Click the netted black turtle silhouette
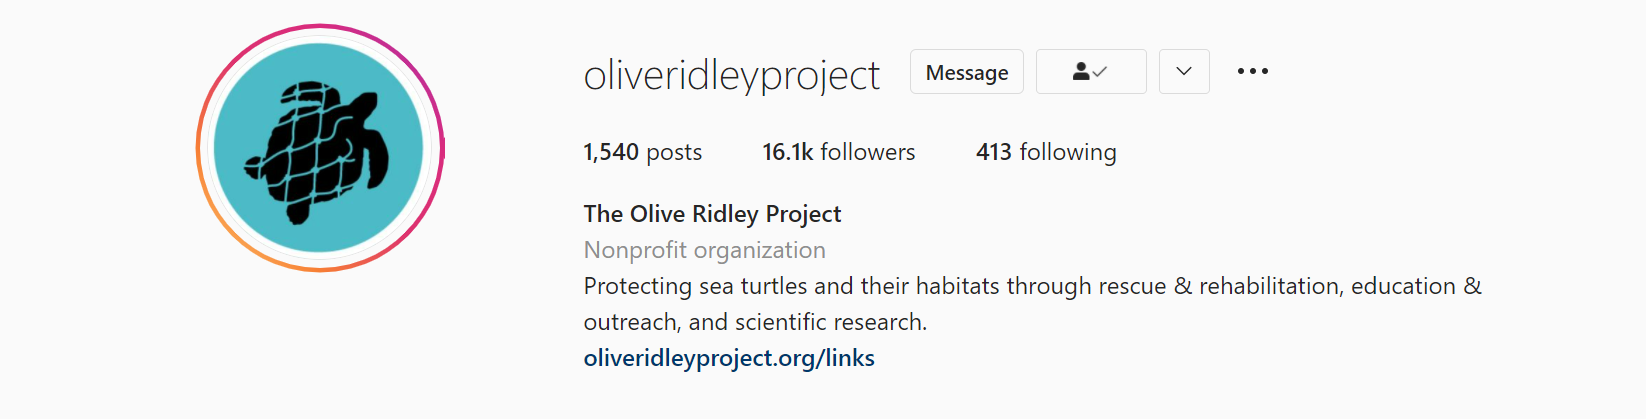 coord(318,152)
